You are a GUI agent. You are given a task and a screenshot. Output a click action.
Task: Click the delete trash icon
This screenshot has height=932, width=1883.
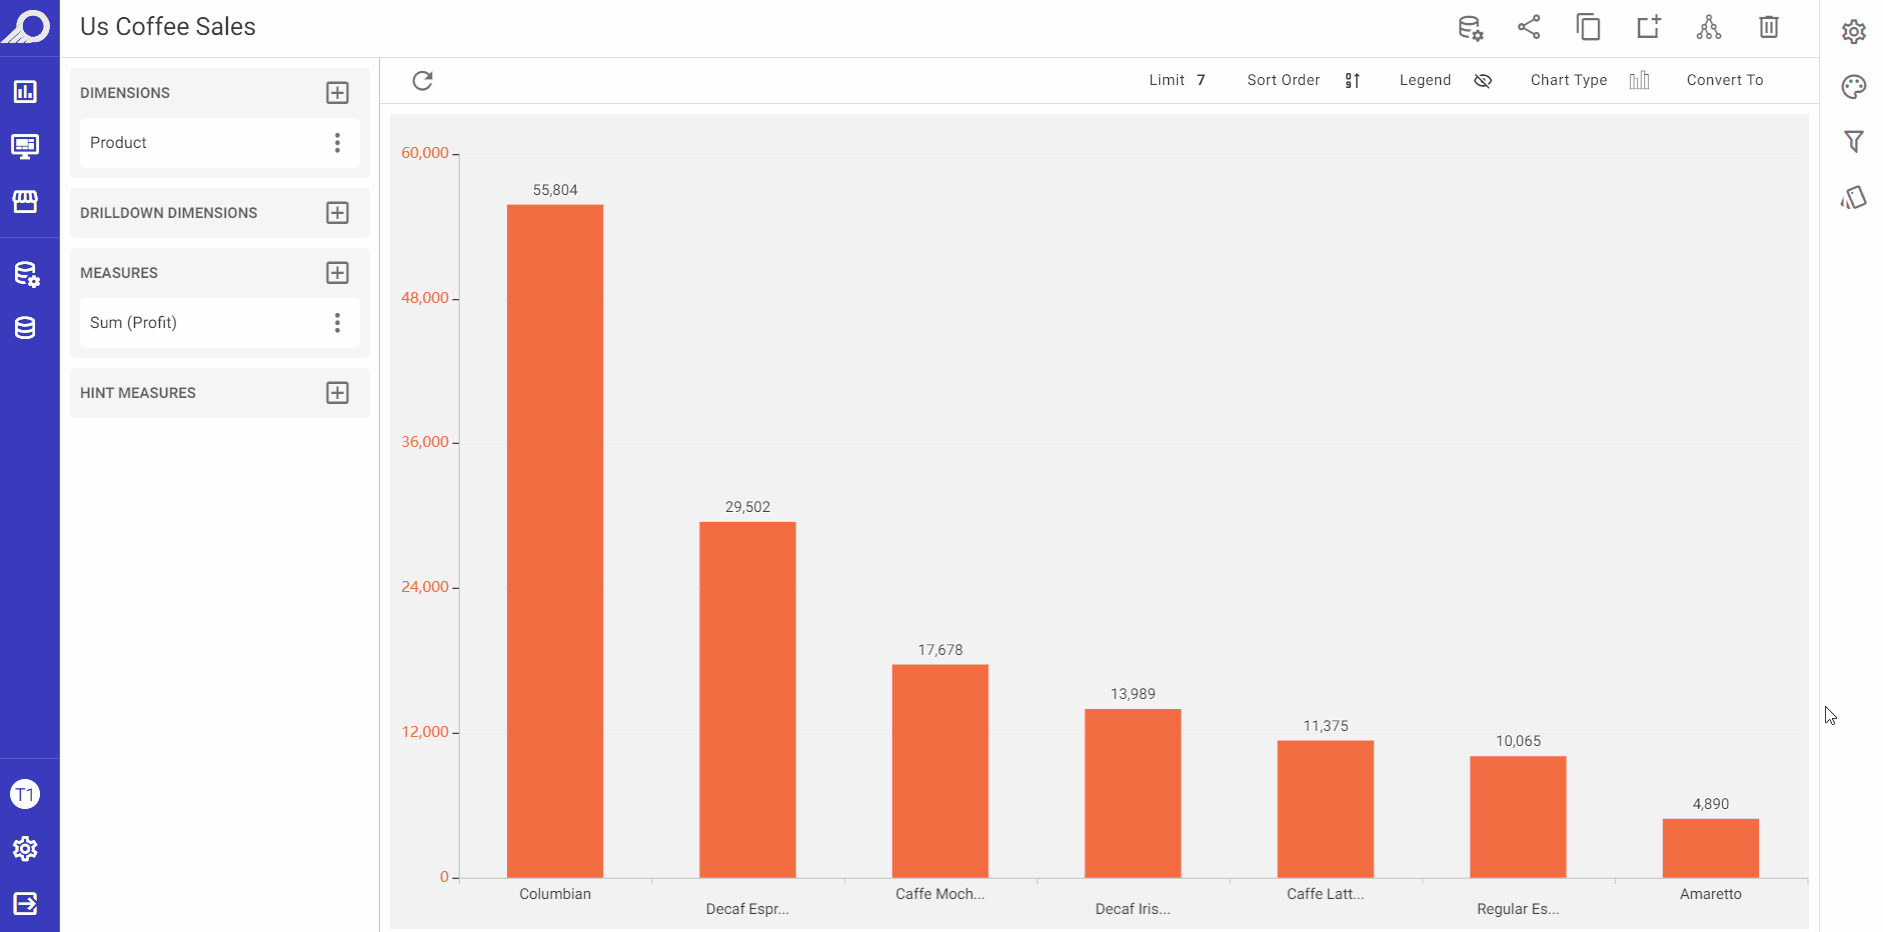(1769, 27)
